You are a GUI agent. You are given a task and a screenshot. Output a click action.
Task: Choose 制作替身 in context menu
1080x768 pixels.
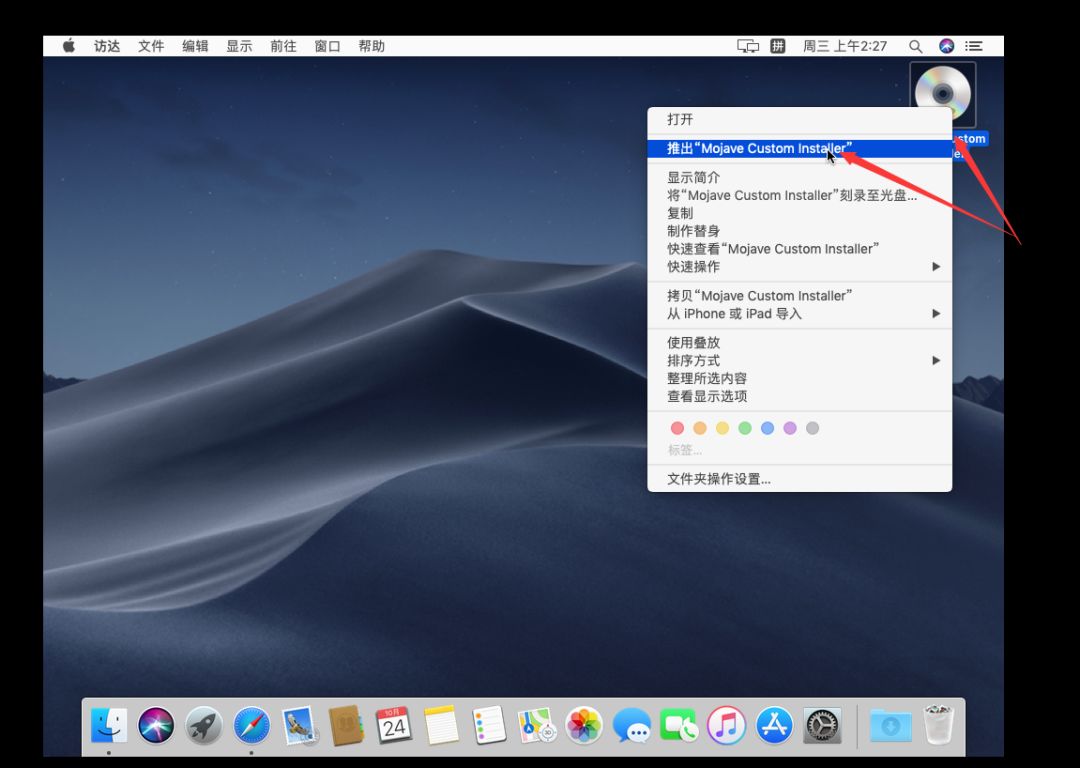click(x=800, y=231)
